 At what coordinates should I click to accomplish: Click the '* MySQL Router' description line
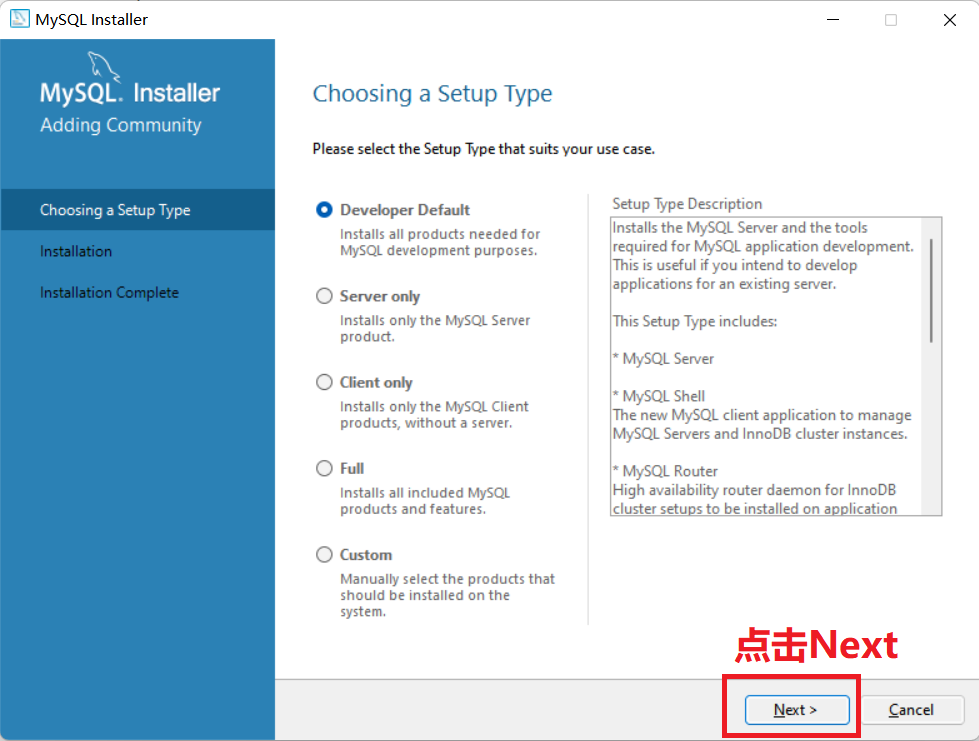(x=665, y=471)
